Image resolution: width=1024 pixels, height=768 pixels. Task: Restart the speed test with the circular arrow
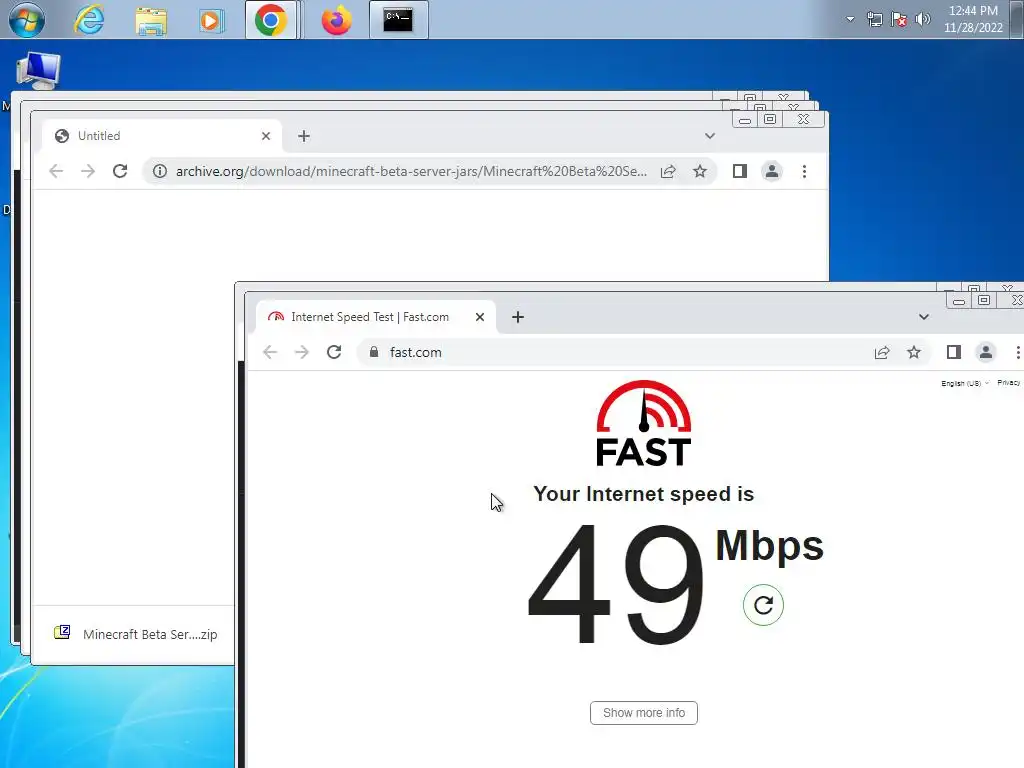coord(763,605)
